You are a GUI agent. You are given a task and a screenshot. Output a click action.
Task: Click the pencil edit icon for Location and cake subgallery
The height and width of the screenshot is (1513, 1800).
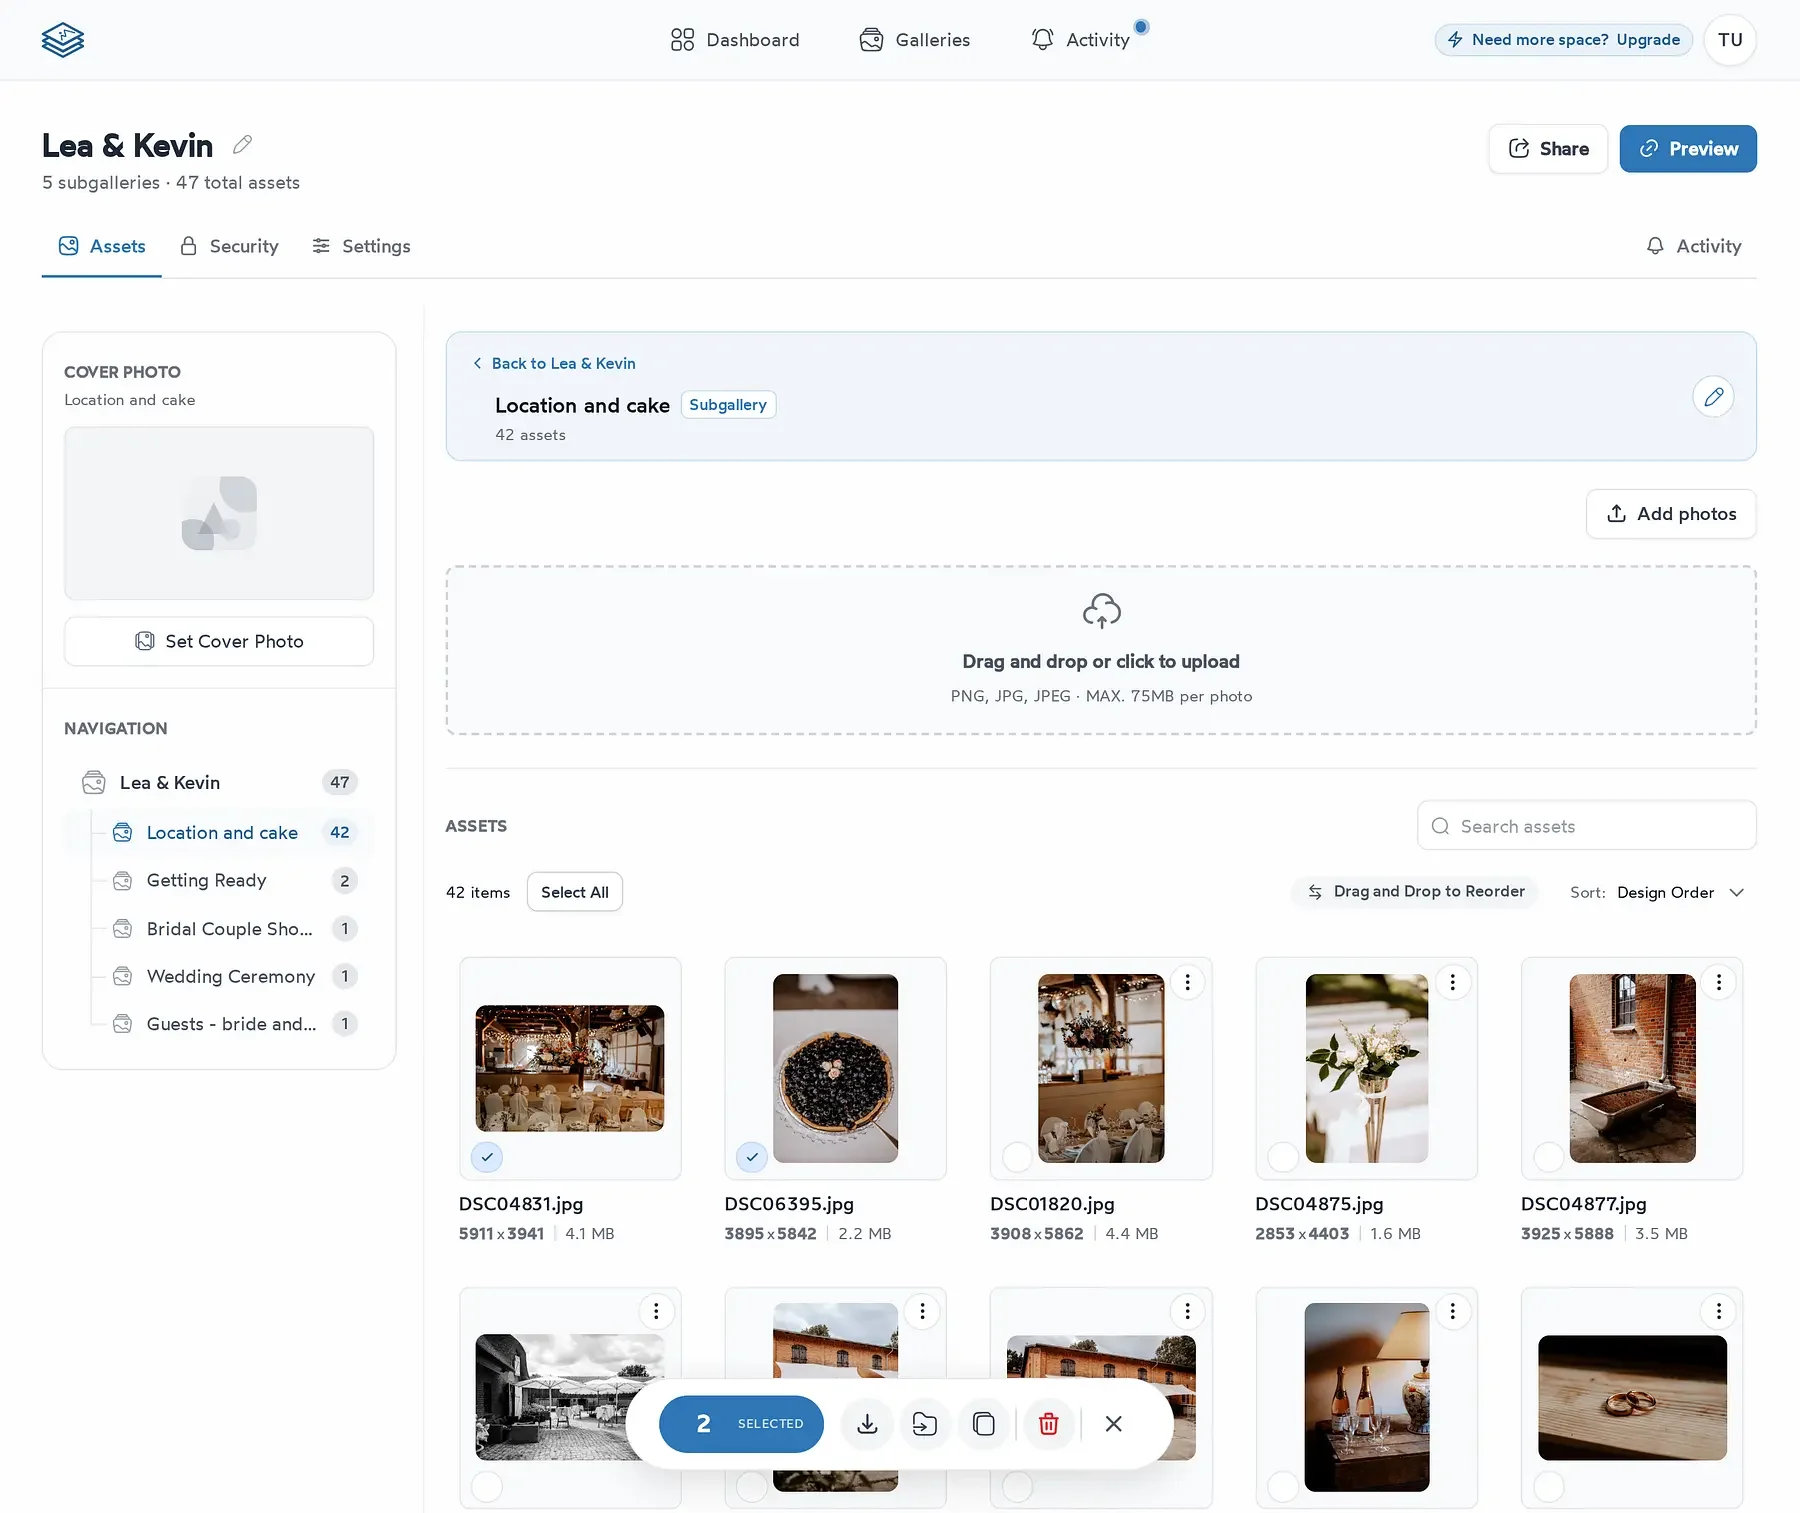pyautogui.click(x=1713, y=397)
